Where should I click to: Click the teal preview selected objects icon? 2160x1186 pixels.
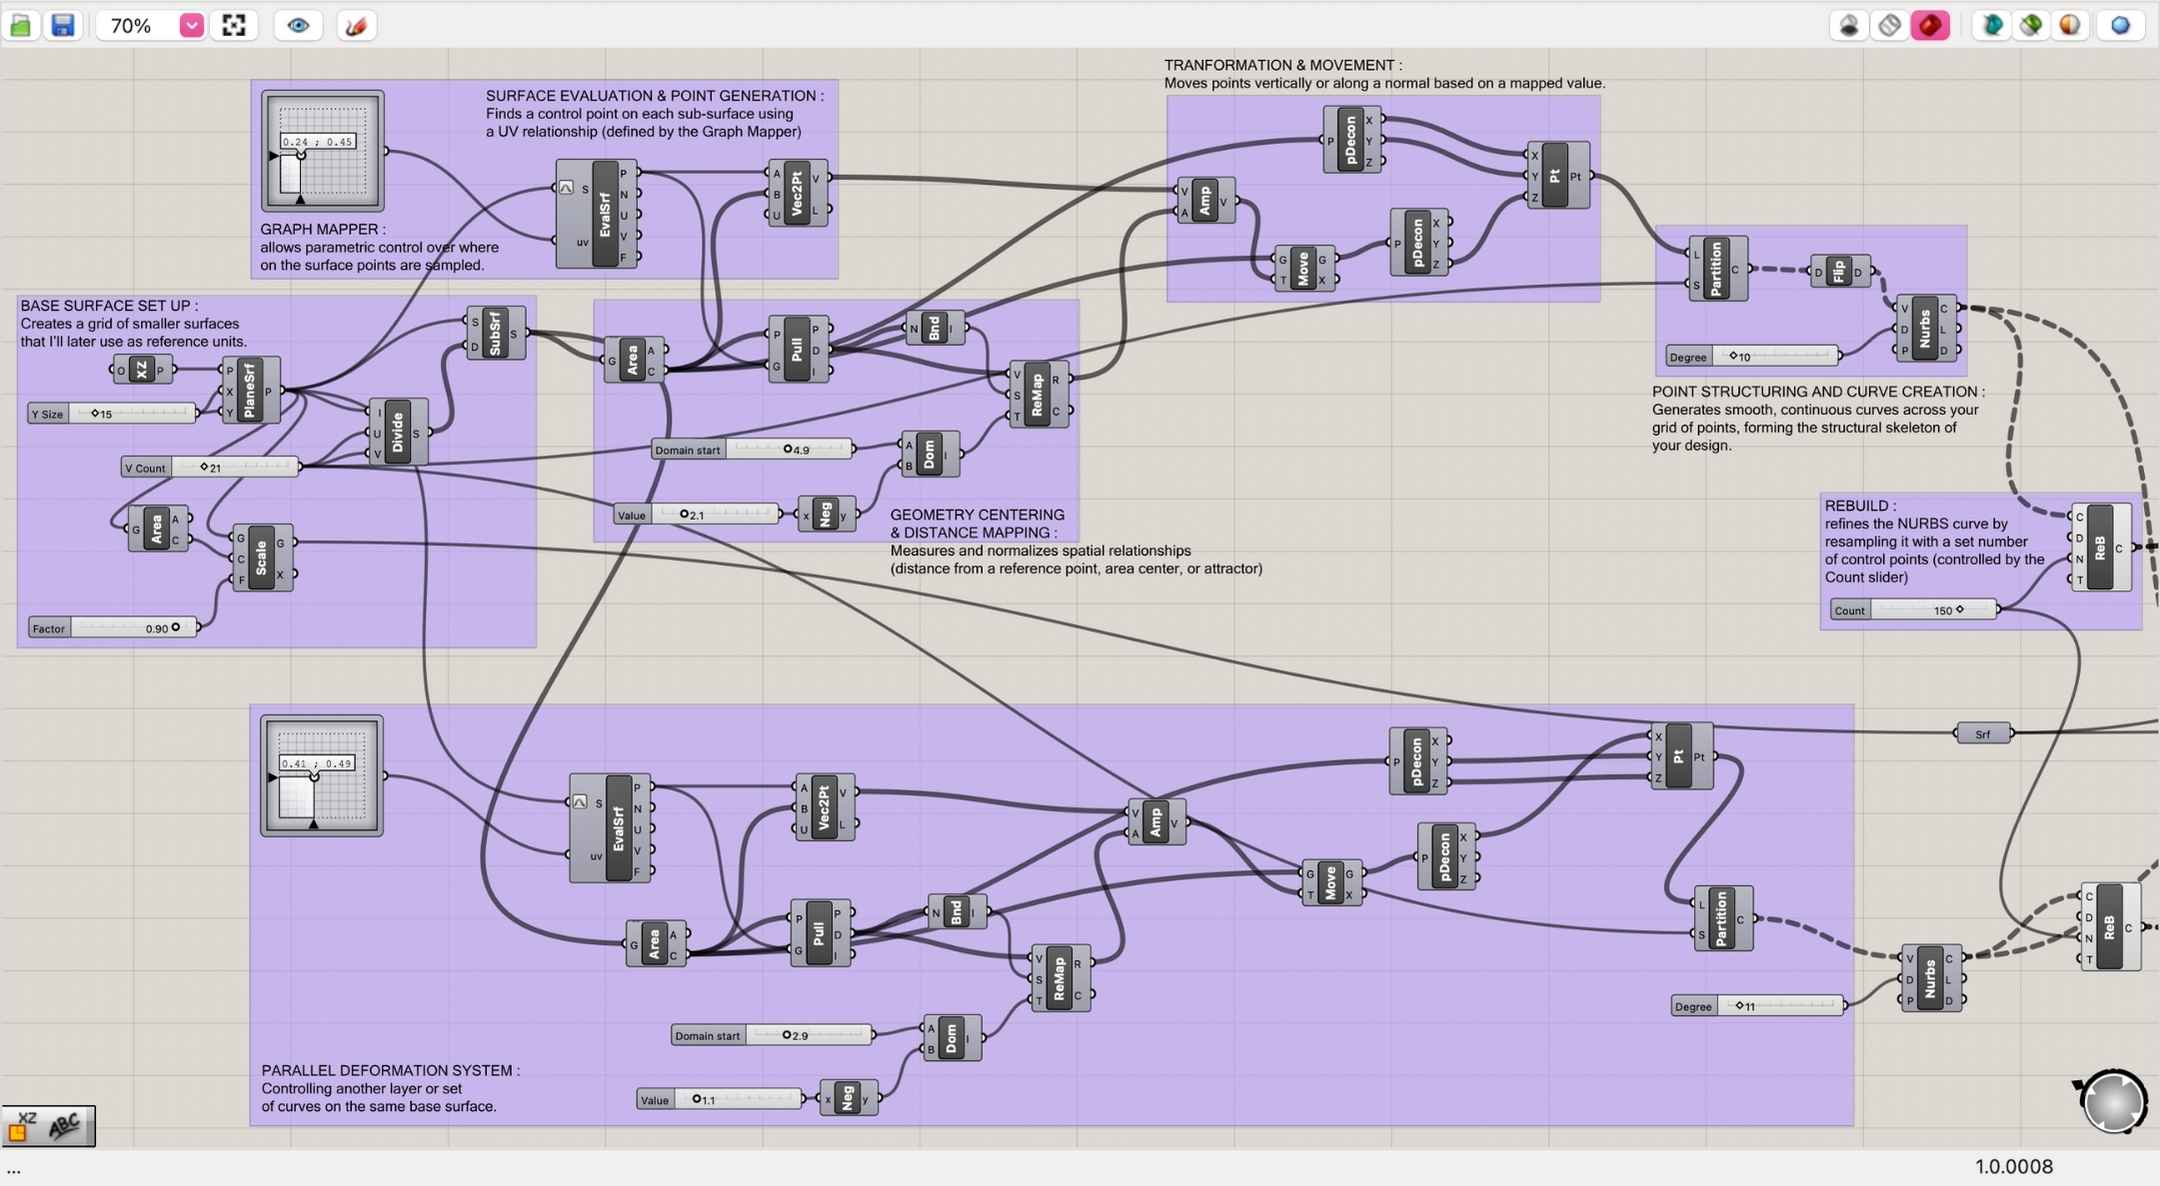point(1992,25)
